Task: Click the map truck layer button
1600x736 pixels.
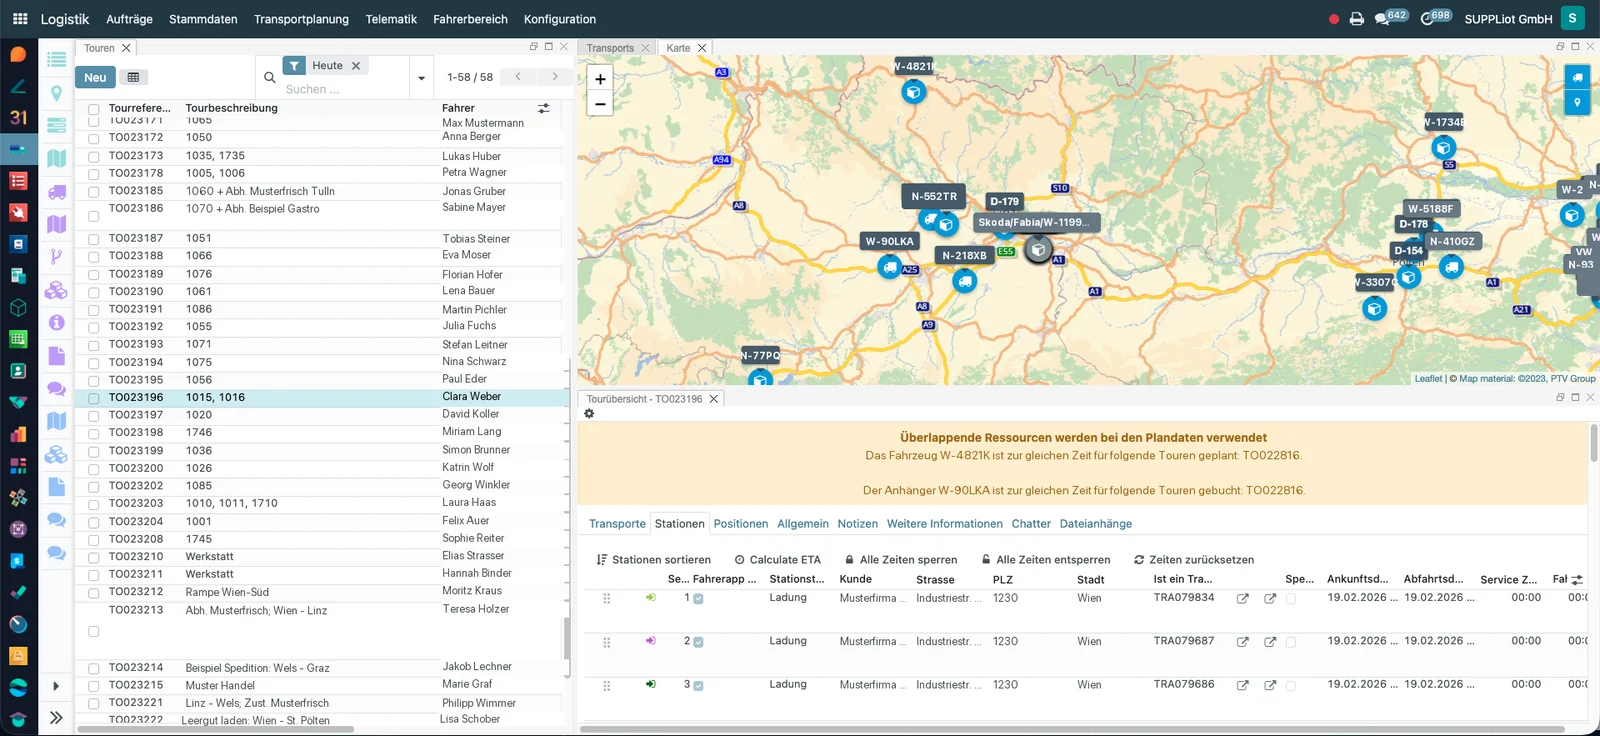Action: [1577, 77]
